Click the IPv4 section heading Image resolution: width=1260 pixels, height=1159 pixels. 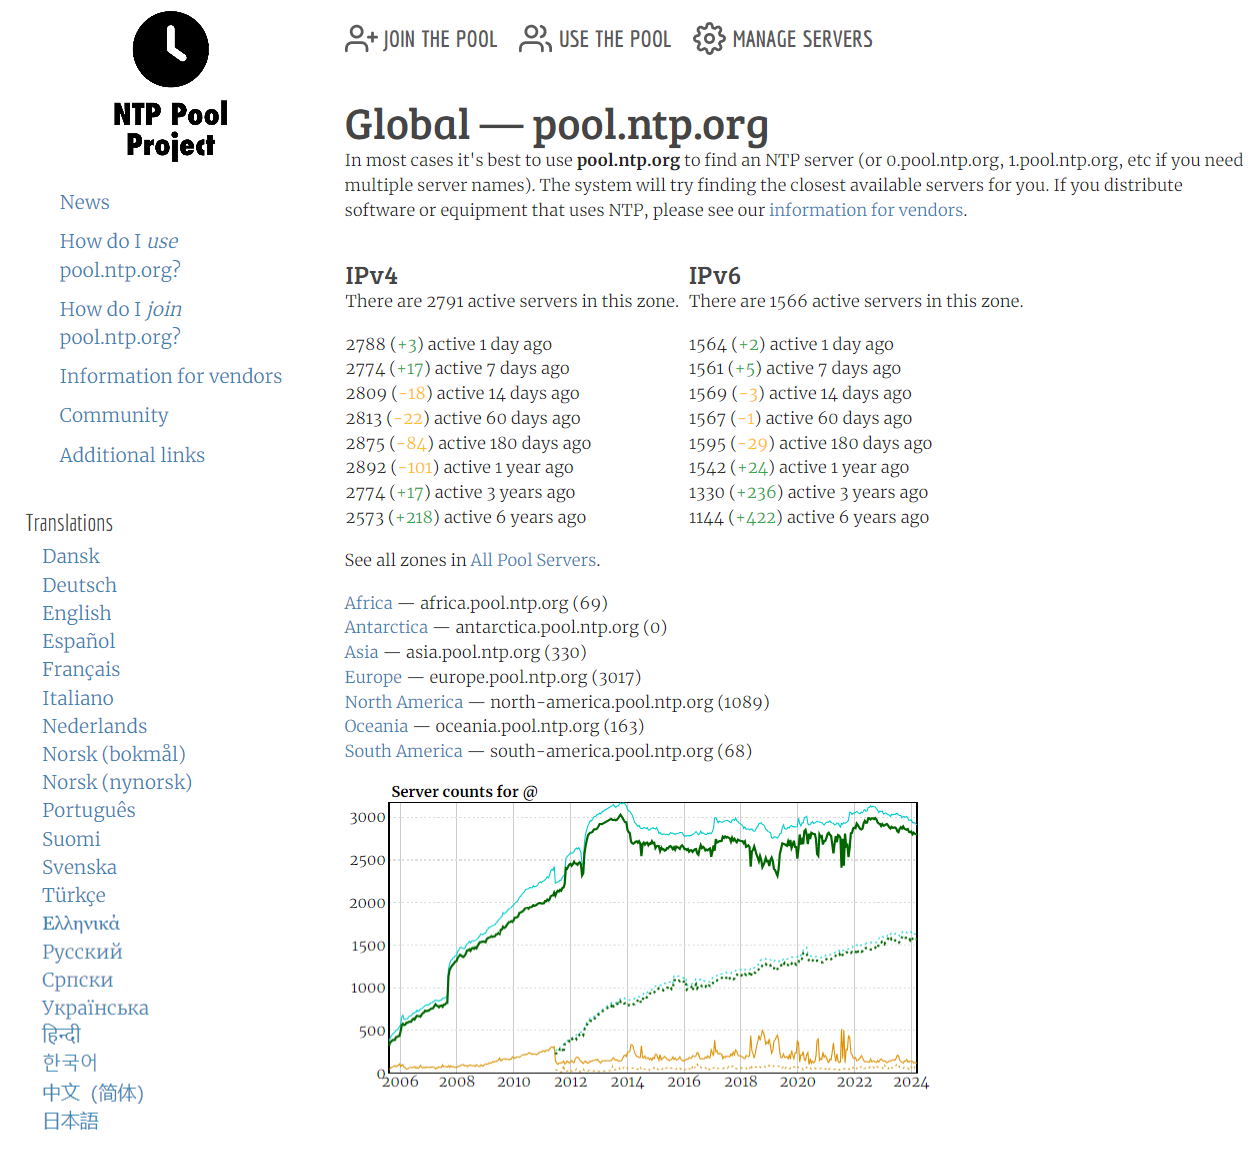click(x=371, y=276)
